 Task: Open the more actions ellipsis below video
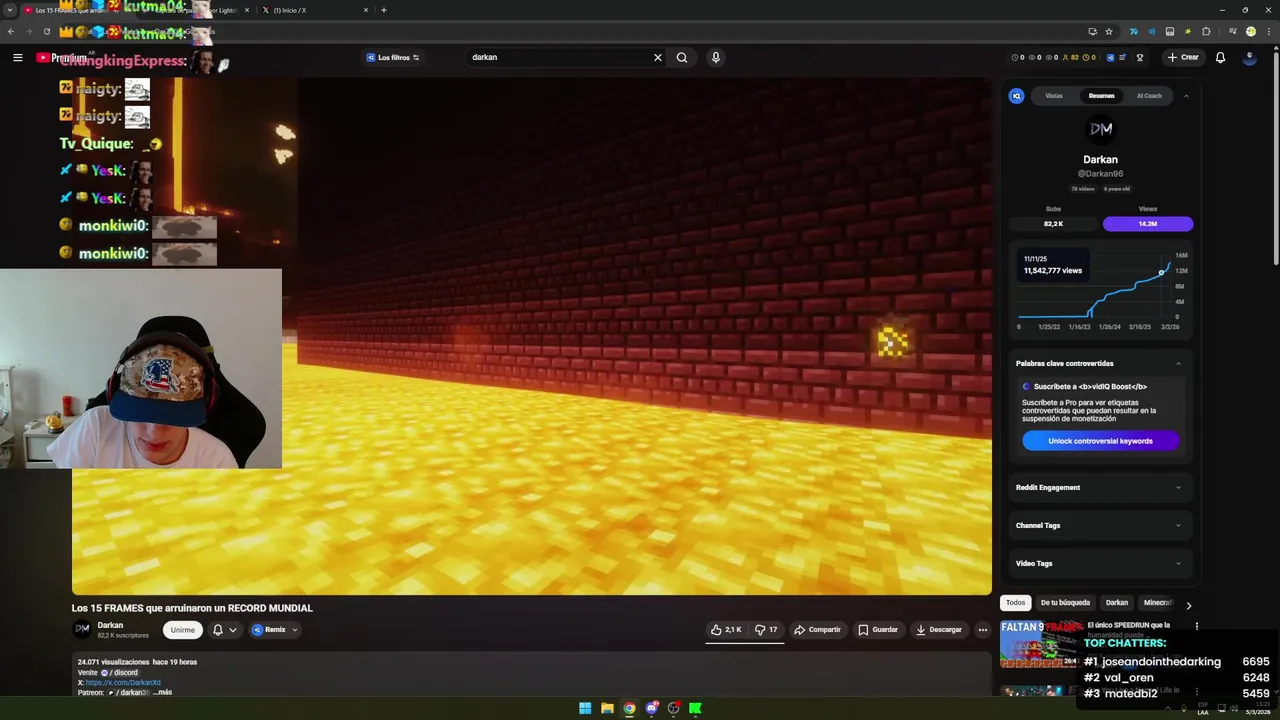point(982,630)
